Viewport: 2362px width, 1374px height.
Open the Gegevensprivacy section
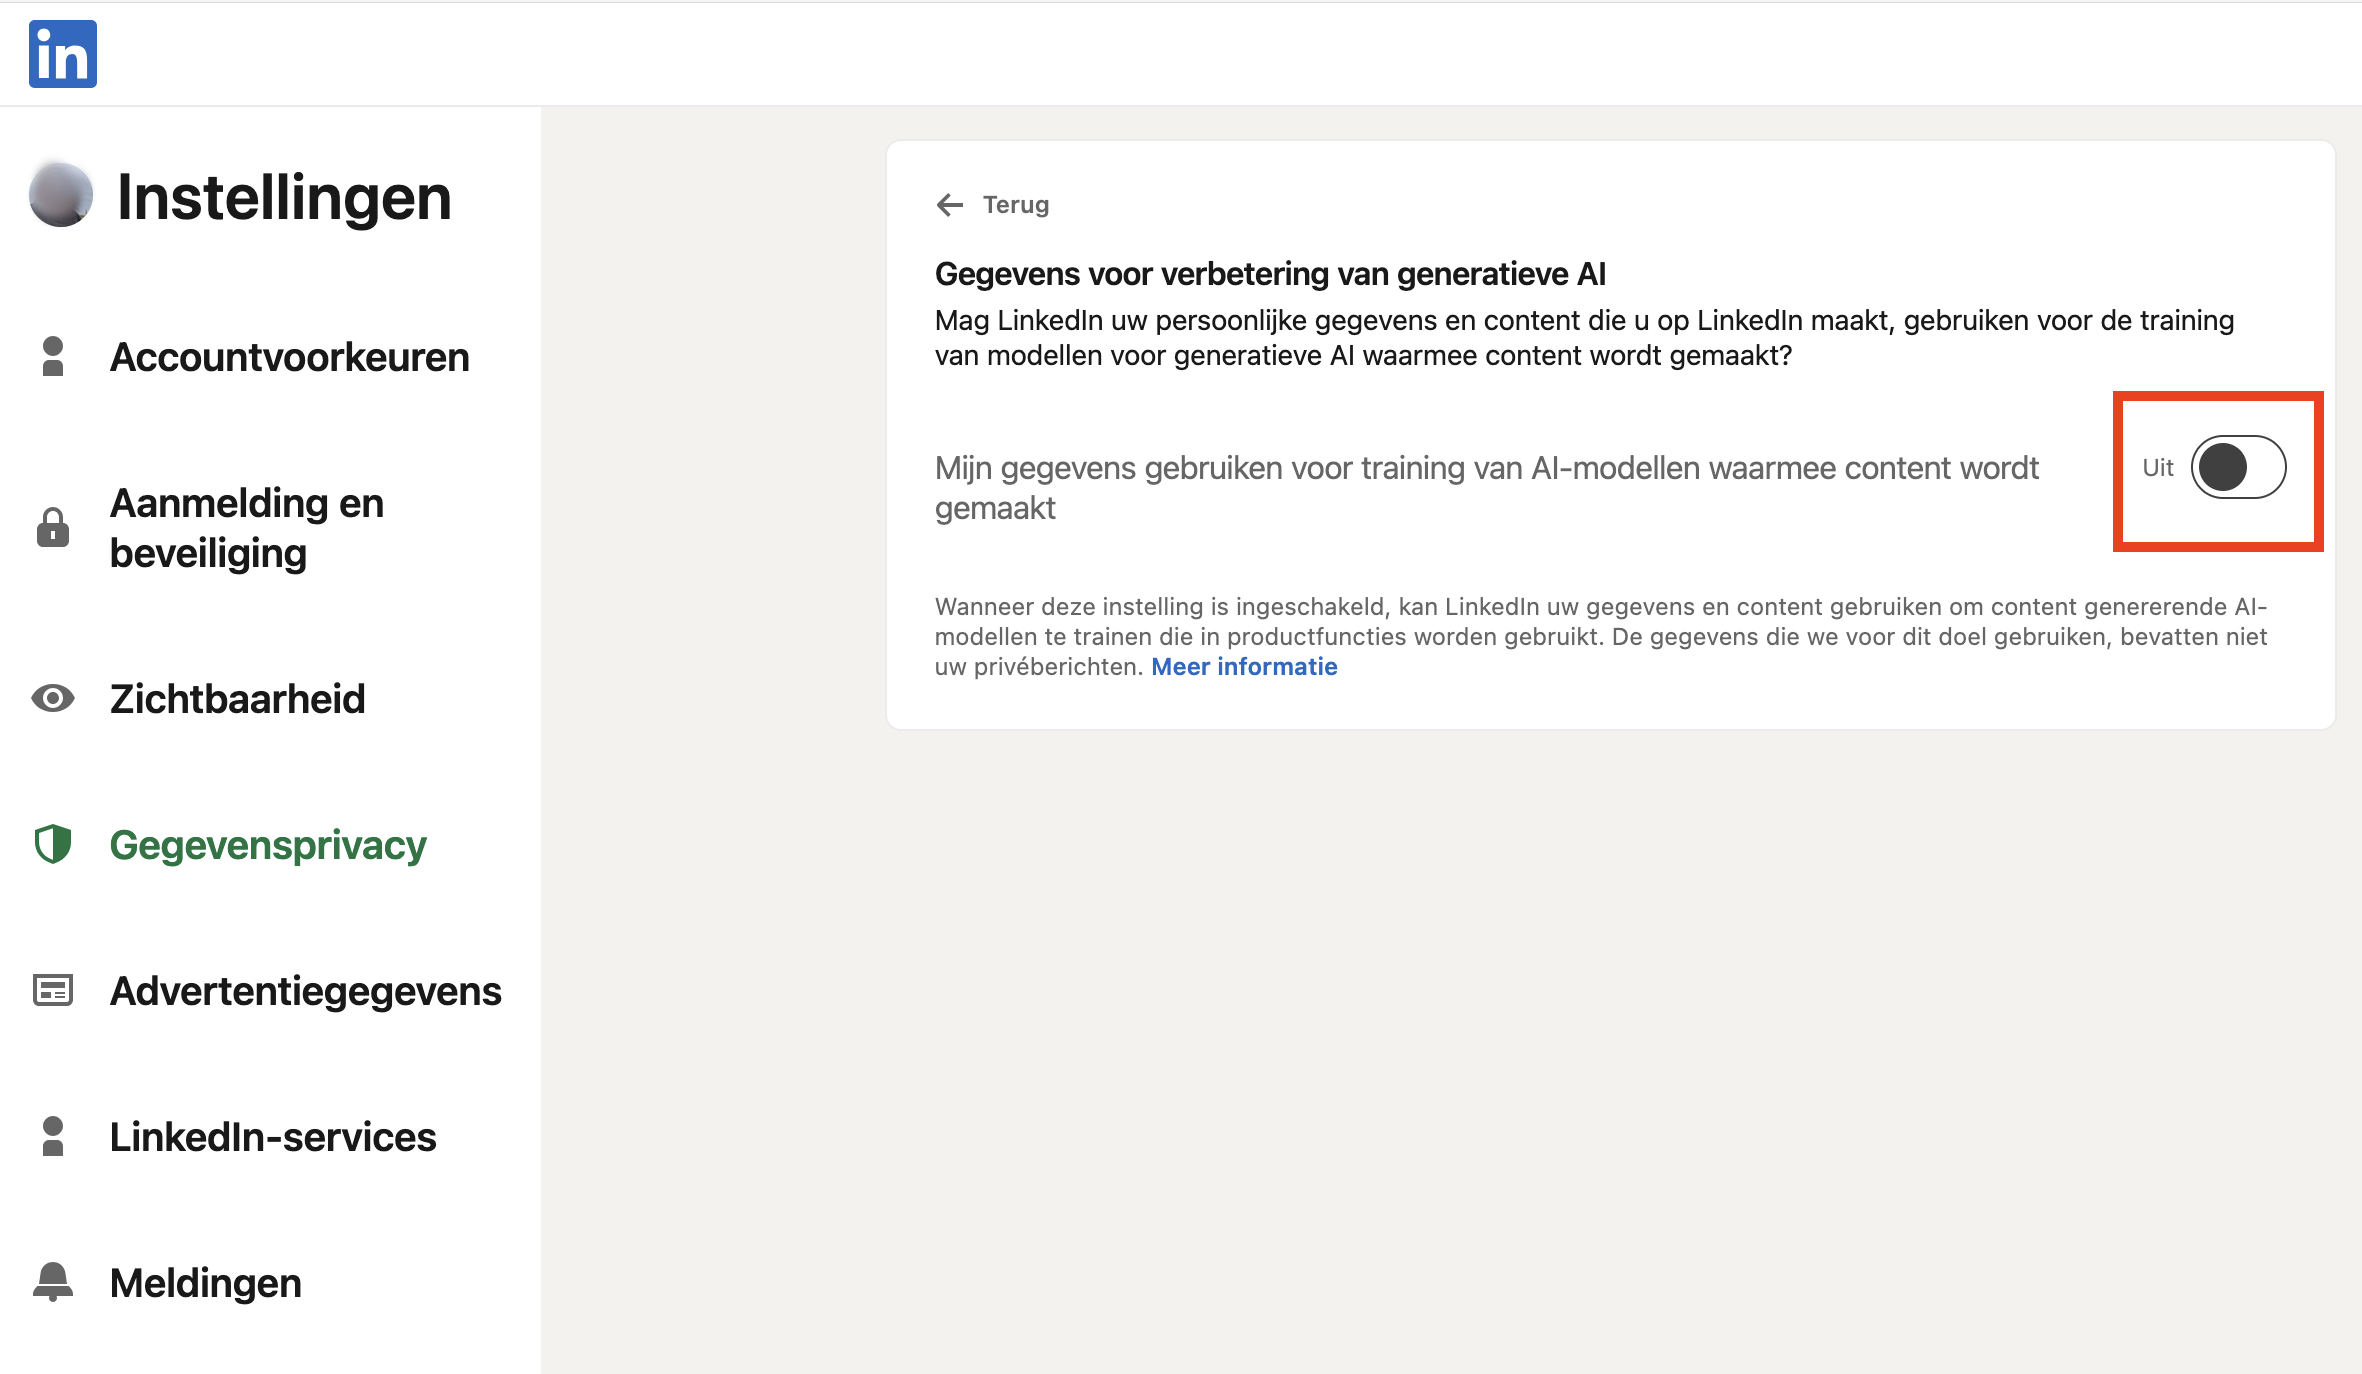click(x=266, y=845)
